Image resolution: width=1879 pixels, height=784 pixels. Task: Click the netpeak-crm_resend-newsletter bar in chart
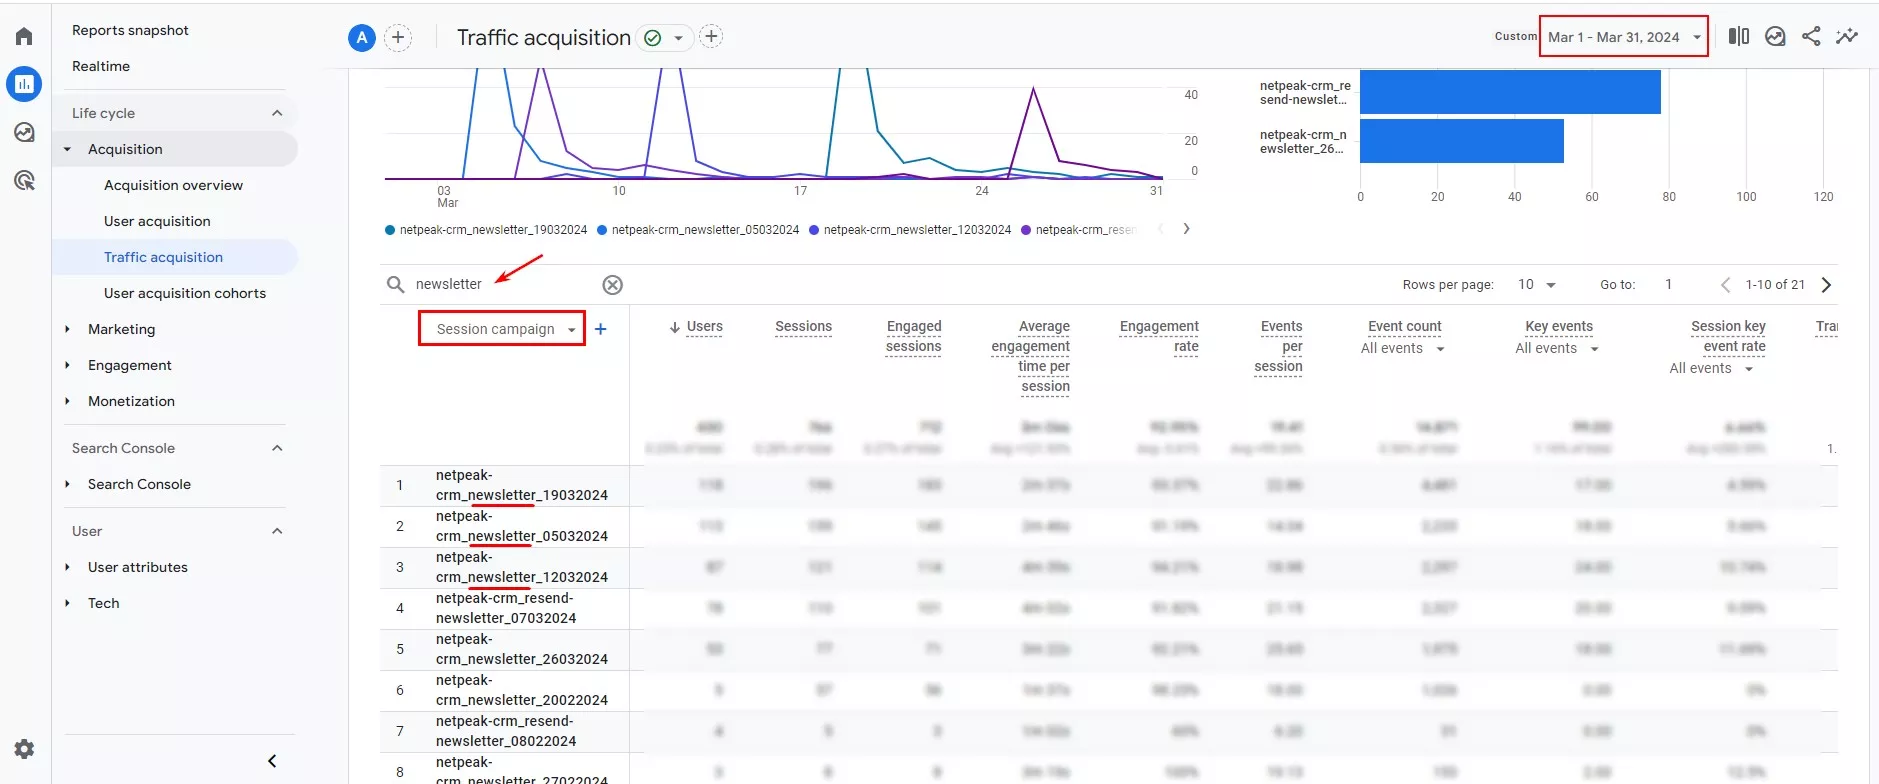[1510, 92]
